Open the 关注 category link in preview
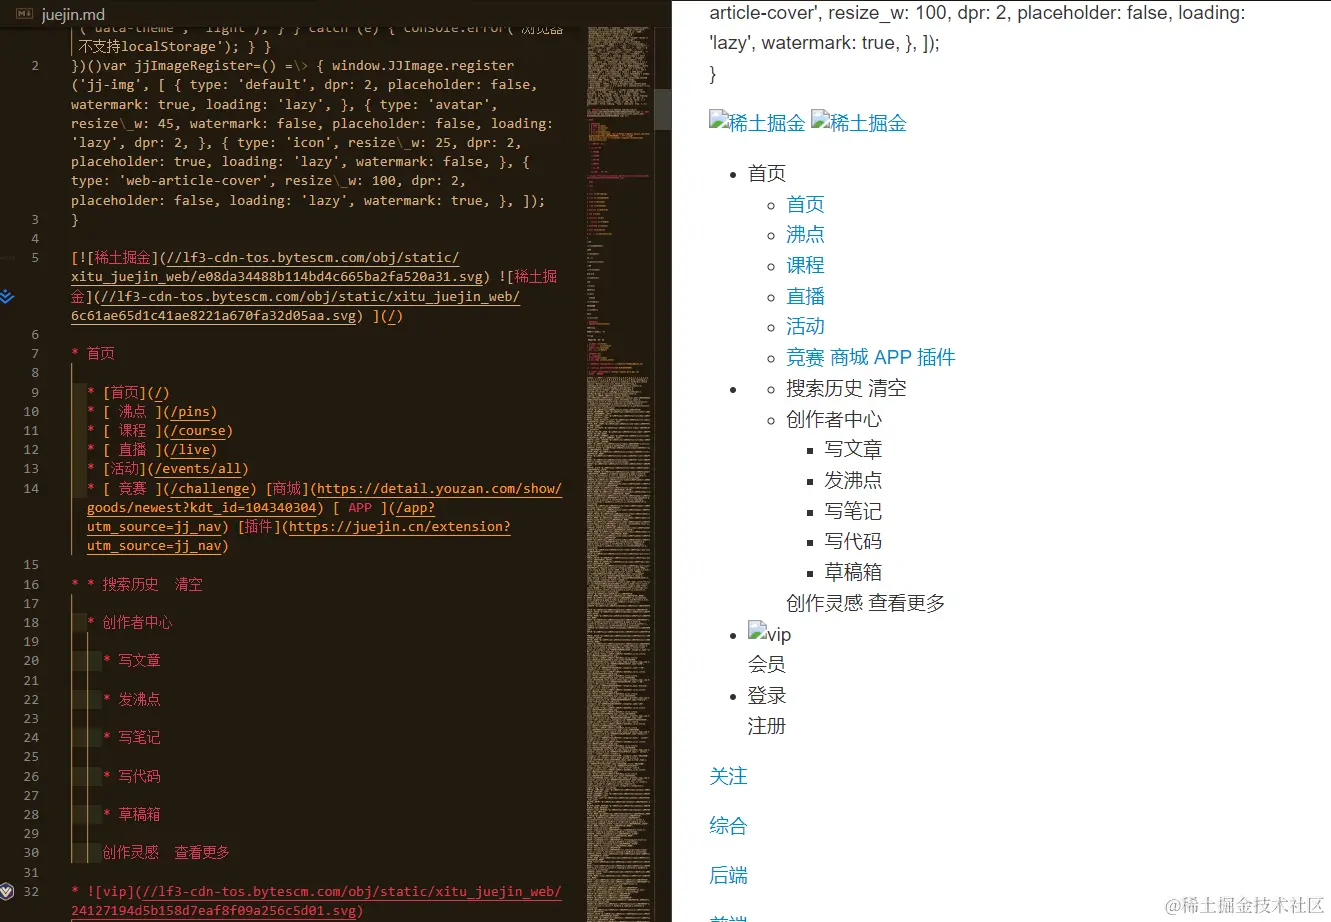The height and width of the screenshot is (922, 1331). coord(728,776)
